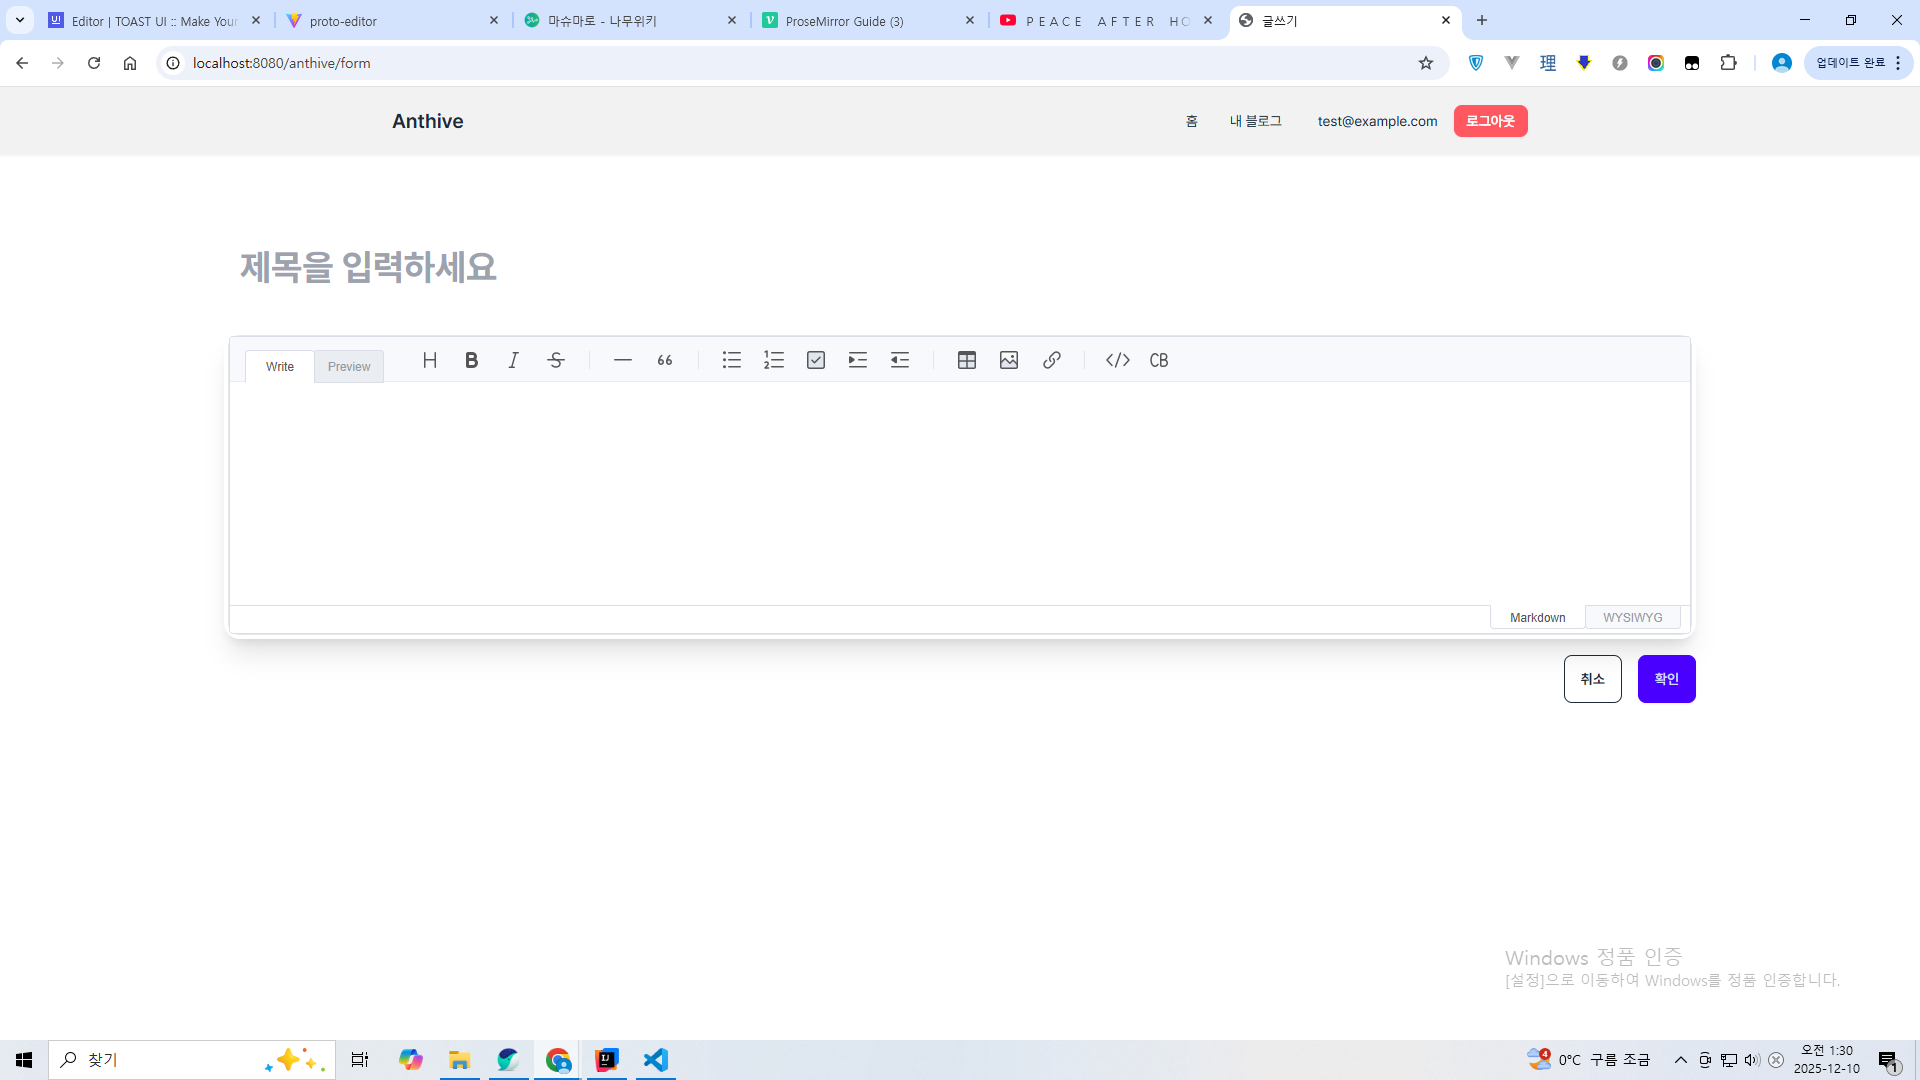Switch editor to WYSIWYG mode
The image size is (1920, 1080).
pos(1632,618)
